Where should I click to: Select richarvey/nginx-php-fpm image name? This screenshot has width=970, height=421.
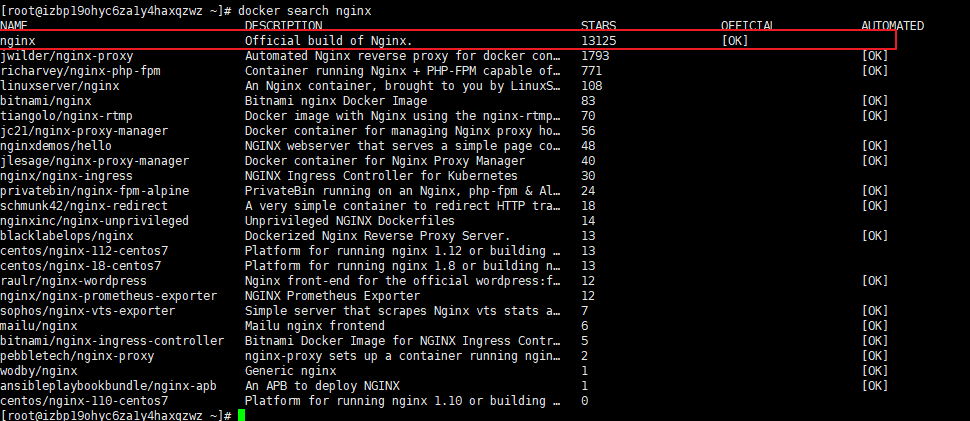(x=80, y=70)
